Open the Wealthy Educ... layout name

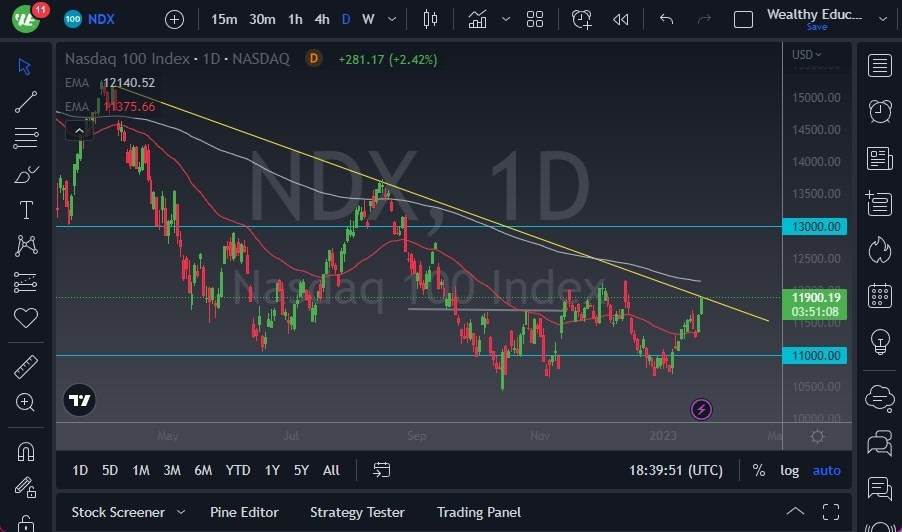pos(814,14)
